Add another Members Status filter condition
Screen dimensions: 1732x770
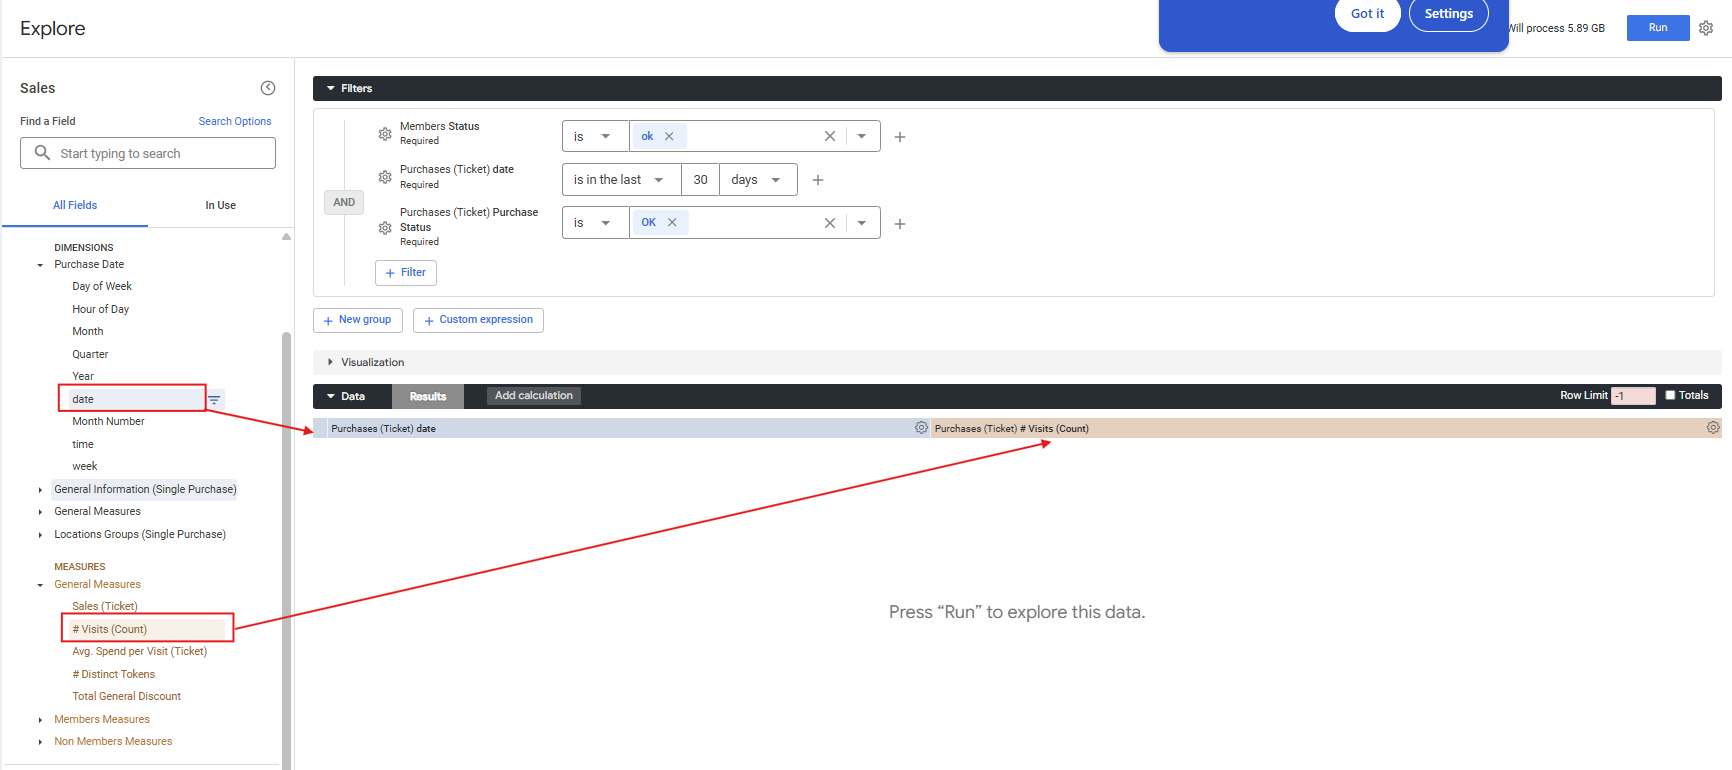[900, 137]
